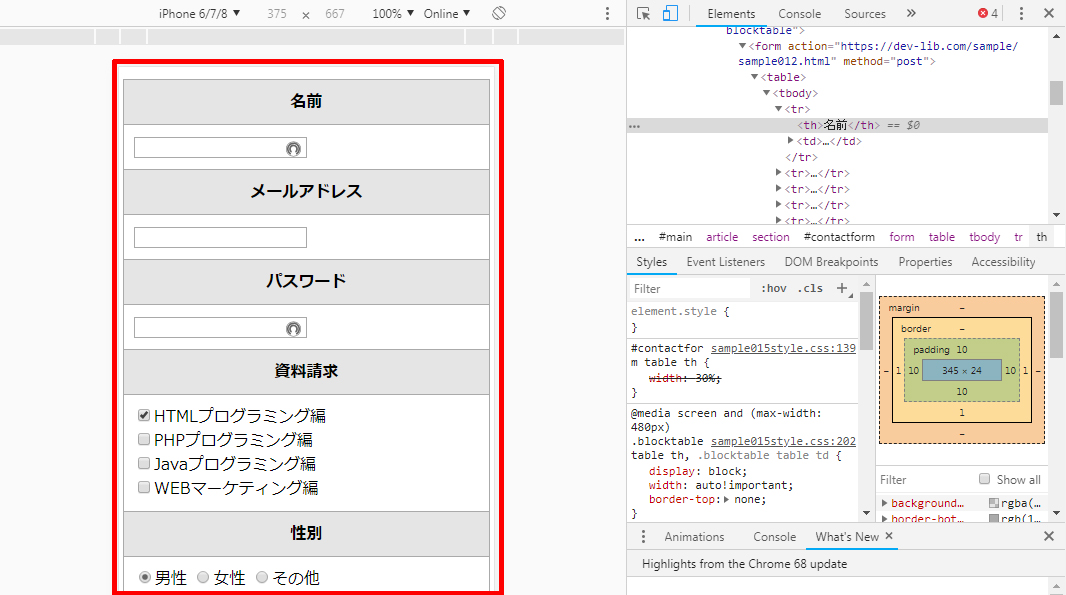This screenshot has height=595, width=1066.
Task: Close the What's New drawer tab
Action: click(x=889, y=537)
